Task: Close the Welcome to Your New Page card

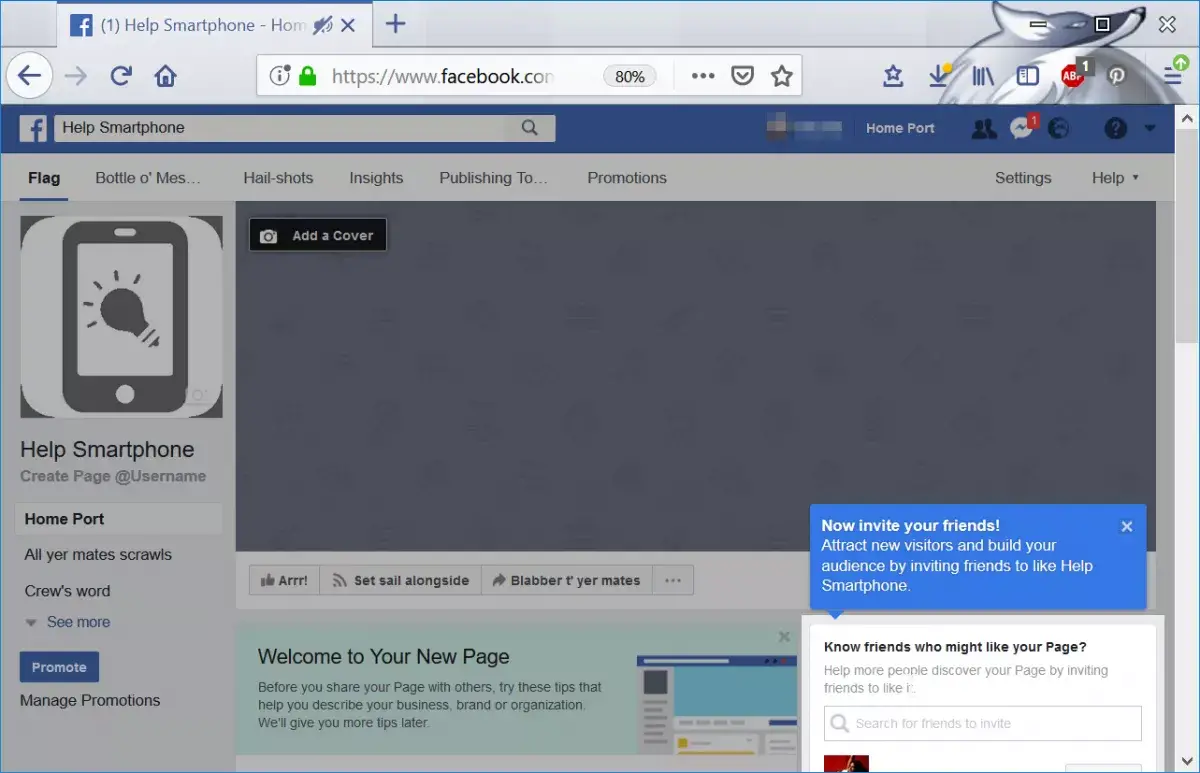Action: click(784, 636)
